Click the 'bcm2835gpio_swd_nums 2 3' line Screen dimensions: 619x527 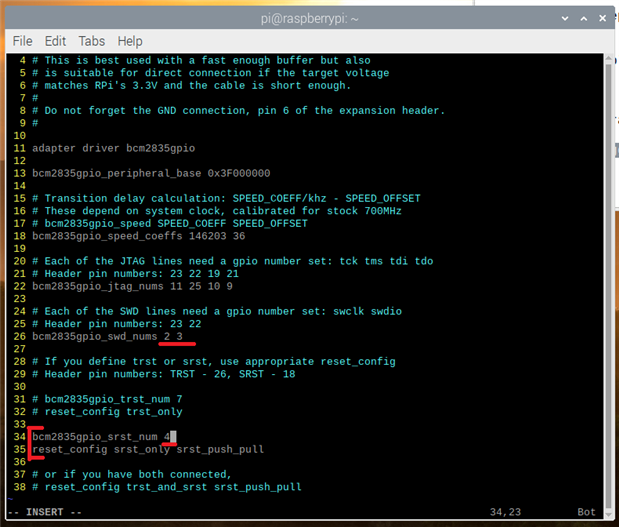pyautogui.click(x=107, y=336)
